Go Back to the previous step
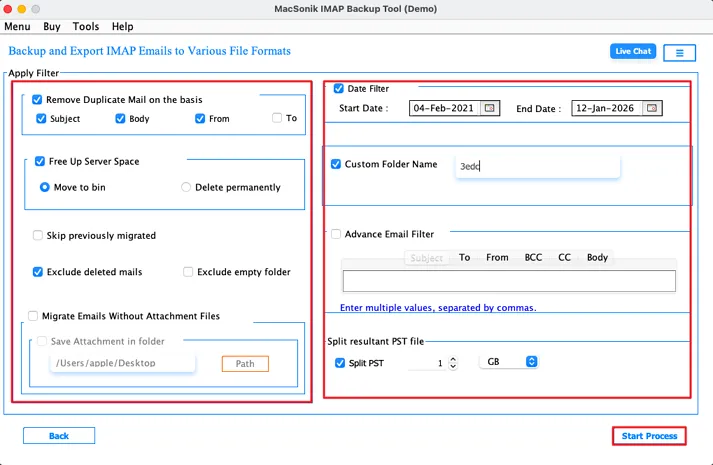Screen dimensions: 713x465 [59, 436]
